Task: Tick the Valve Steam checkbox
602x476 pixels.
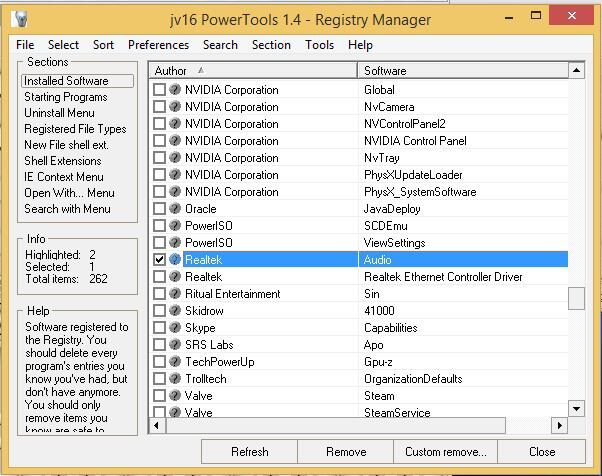Action: (159, 395)
